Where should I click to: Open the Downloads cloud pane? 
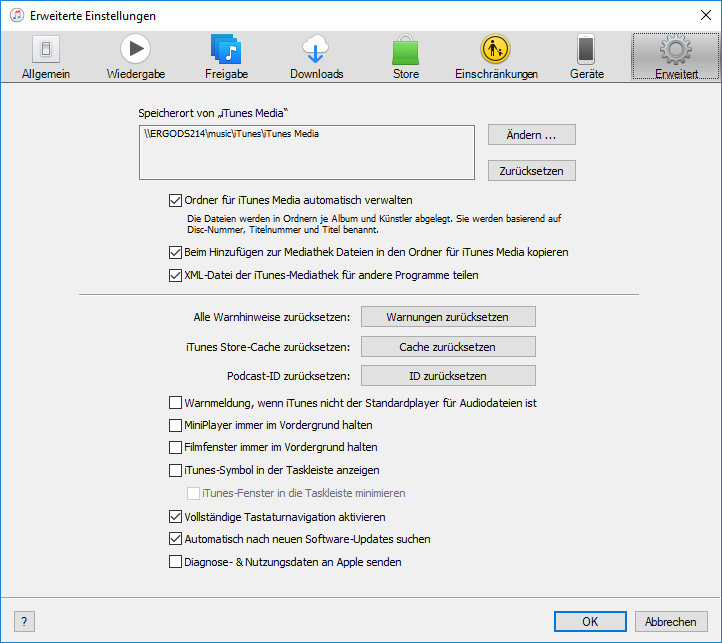pyautogui.click(x=316, y=57)
